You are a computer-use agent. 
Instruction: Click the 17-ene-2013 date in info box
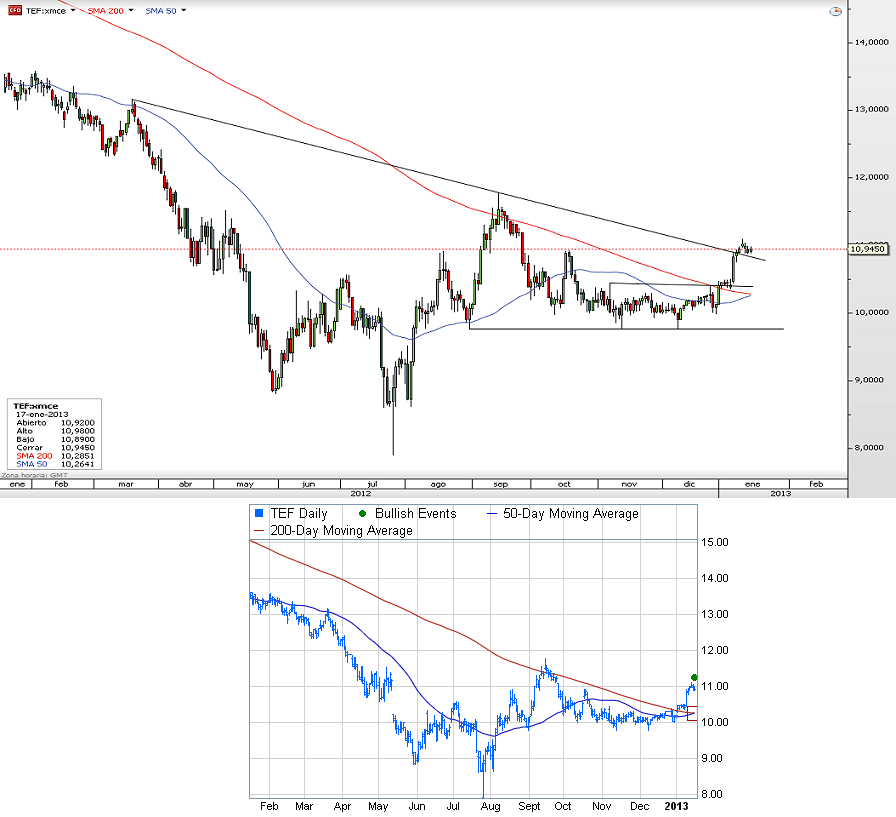tap(42, 415)
